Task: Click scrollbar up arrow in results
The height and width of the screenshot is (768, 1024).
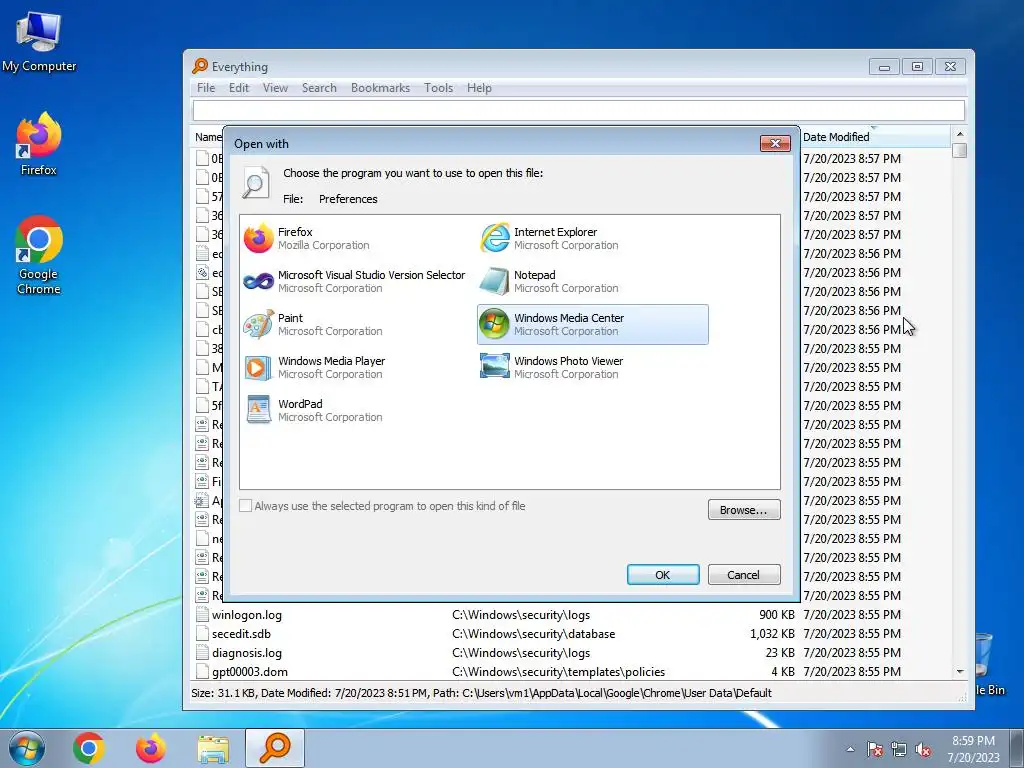Action: point(959,134)
